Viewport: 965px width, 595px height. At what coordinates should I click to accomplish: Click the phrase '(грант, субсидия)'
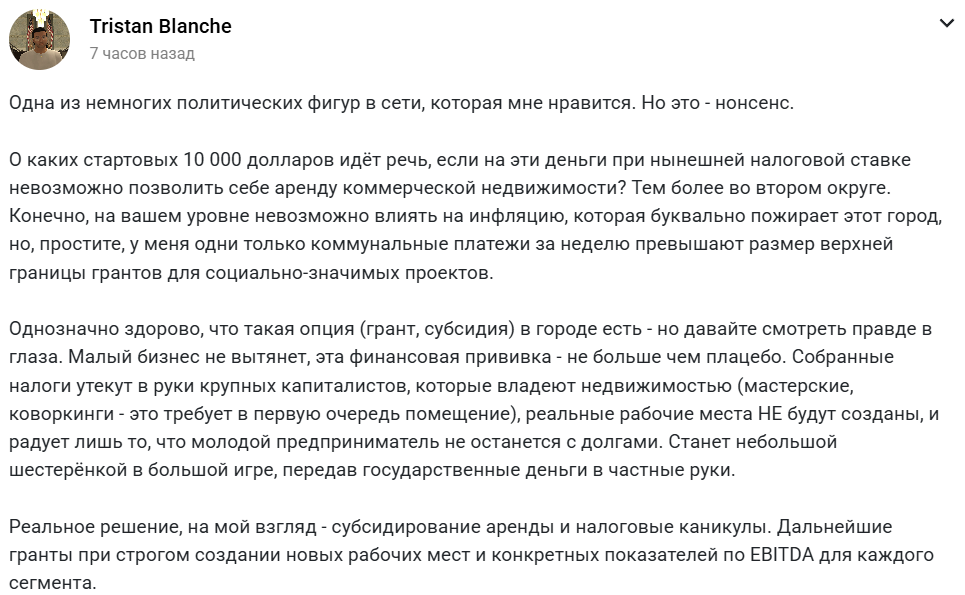438,329
